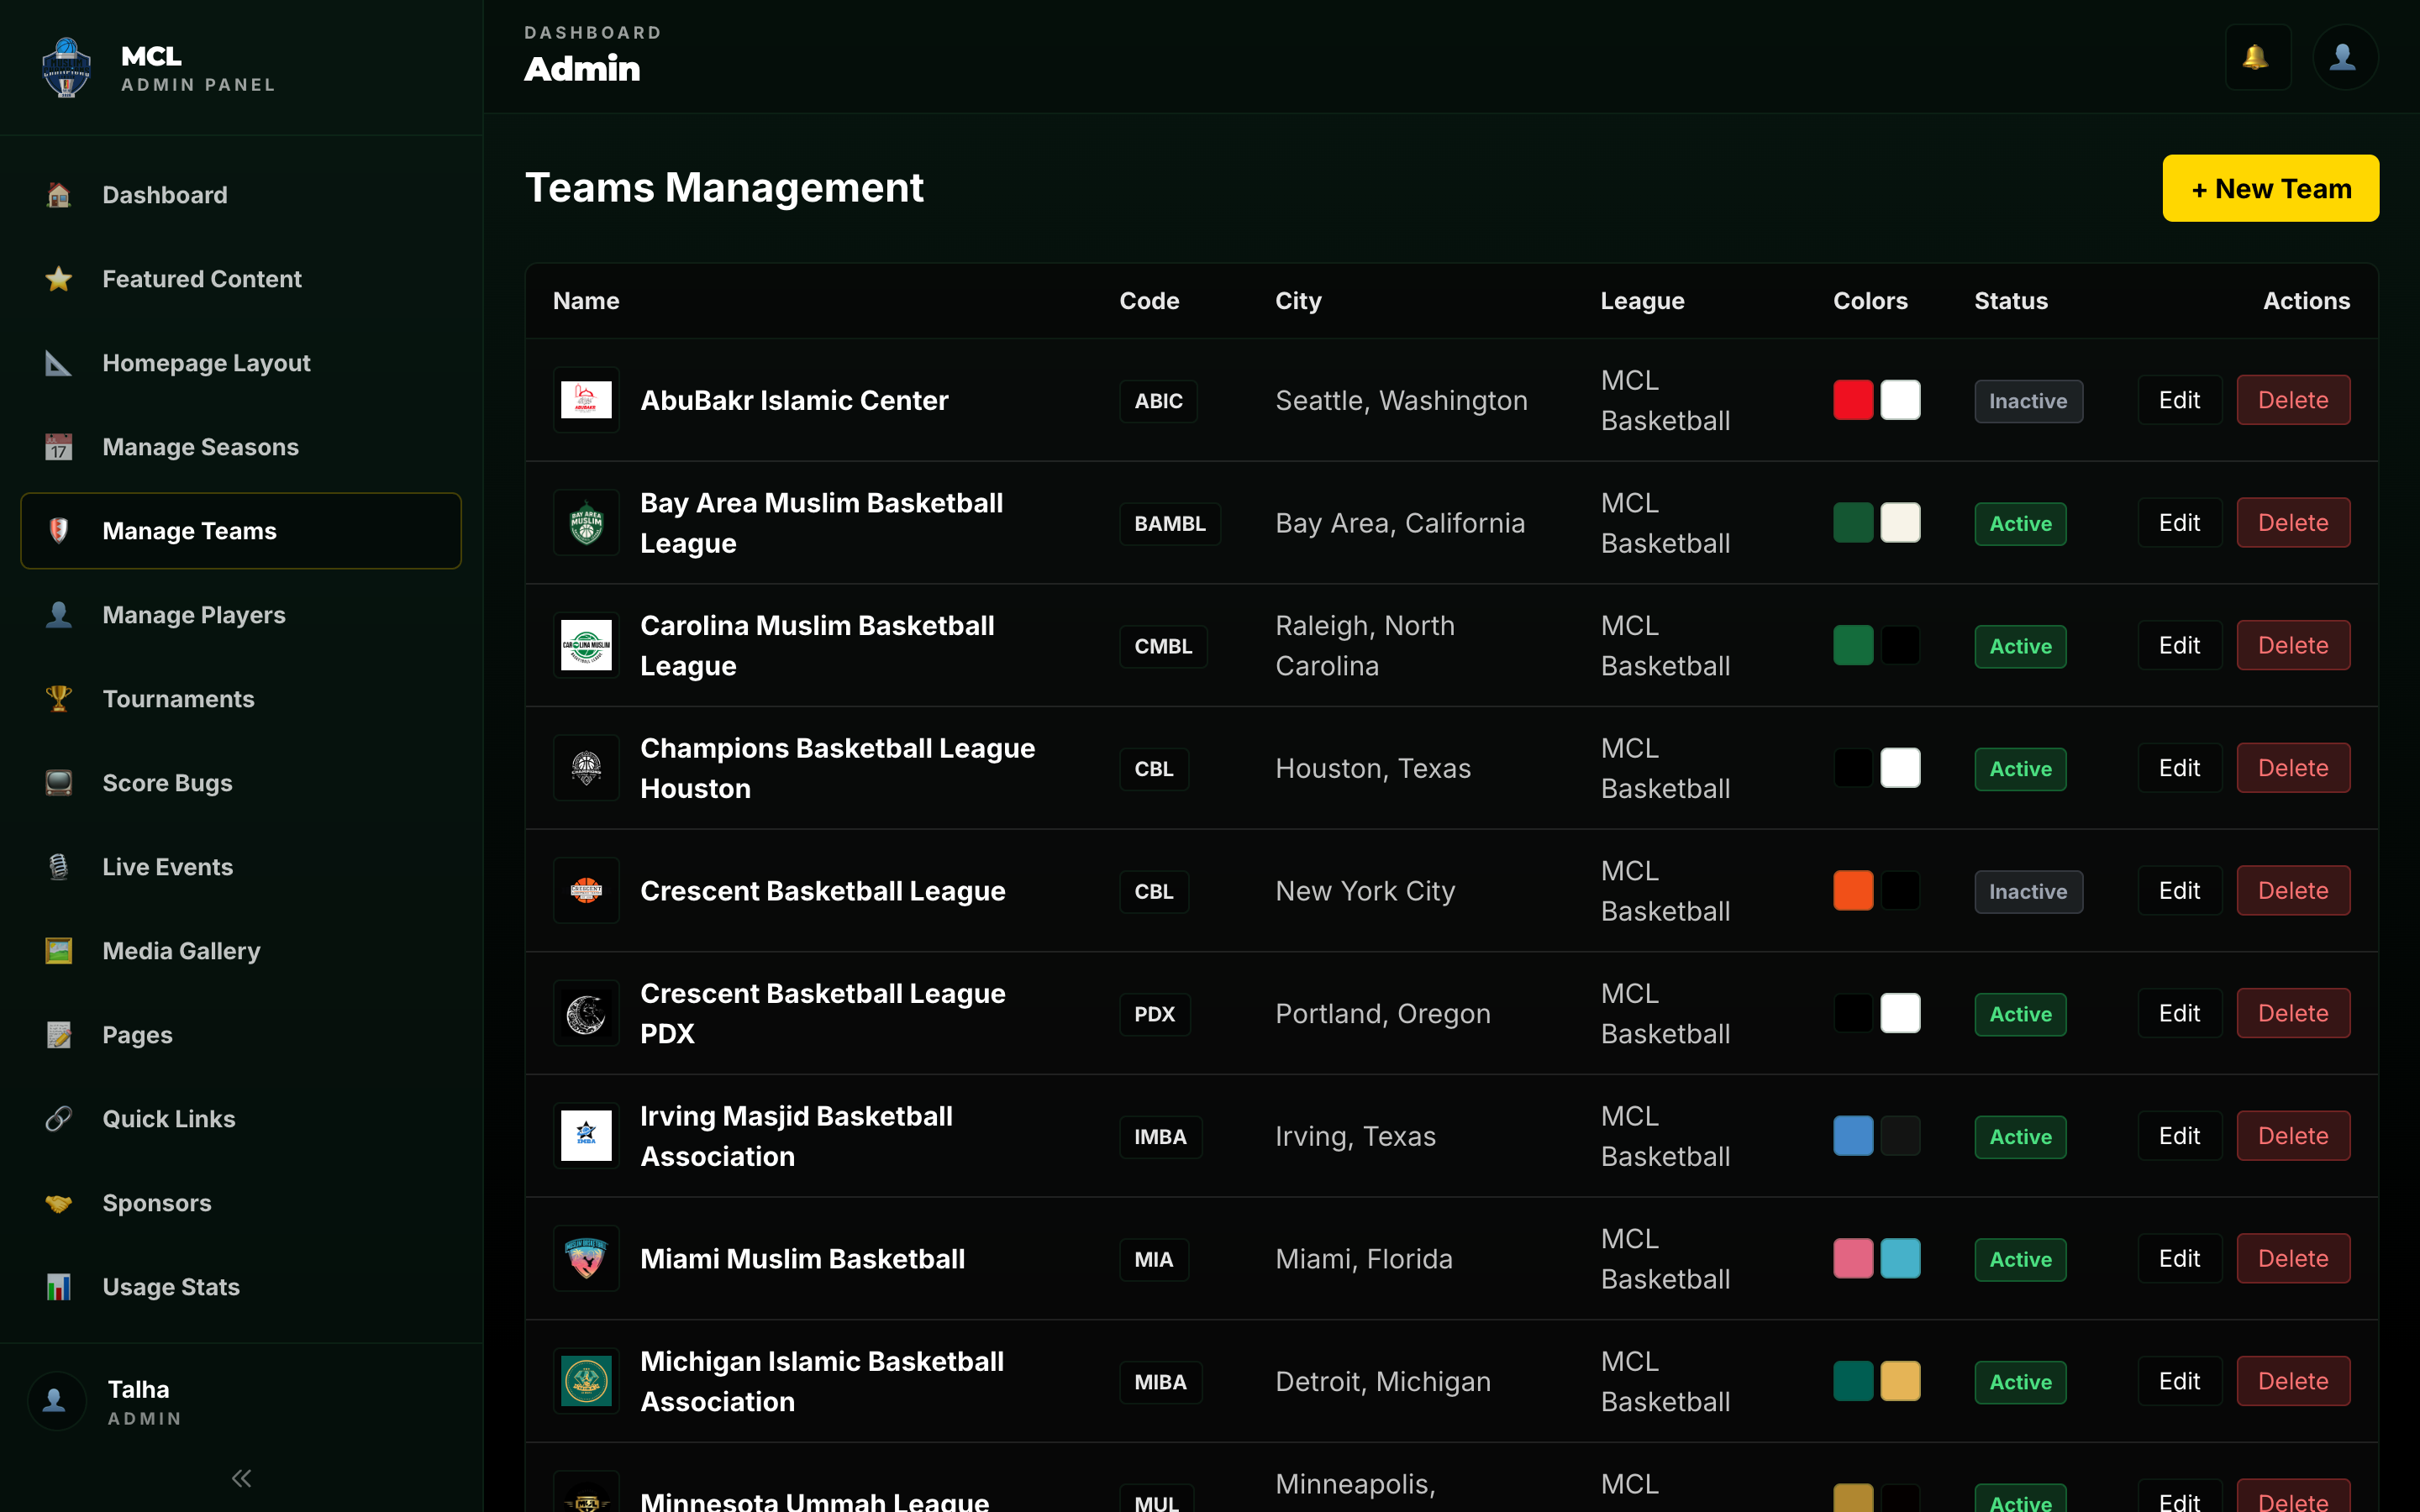This screenshot has width=2420, height=1512.
Task: Select the Manage Teams shield icon
Action: click(x=58, y=530)
